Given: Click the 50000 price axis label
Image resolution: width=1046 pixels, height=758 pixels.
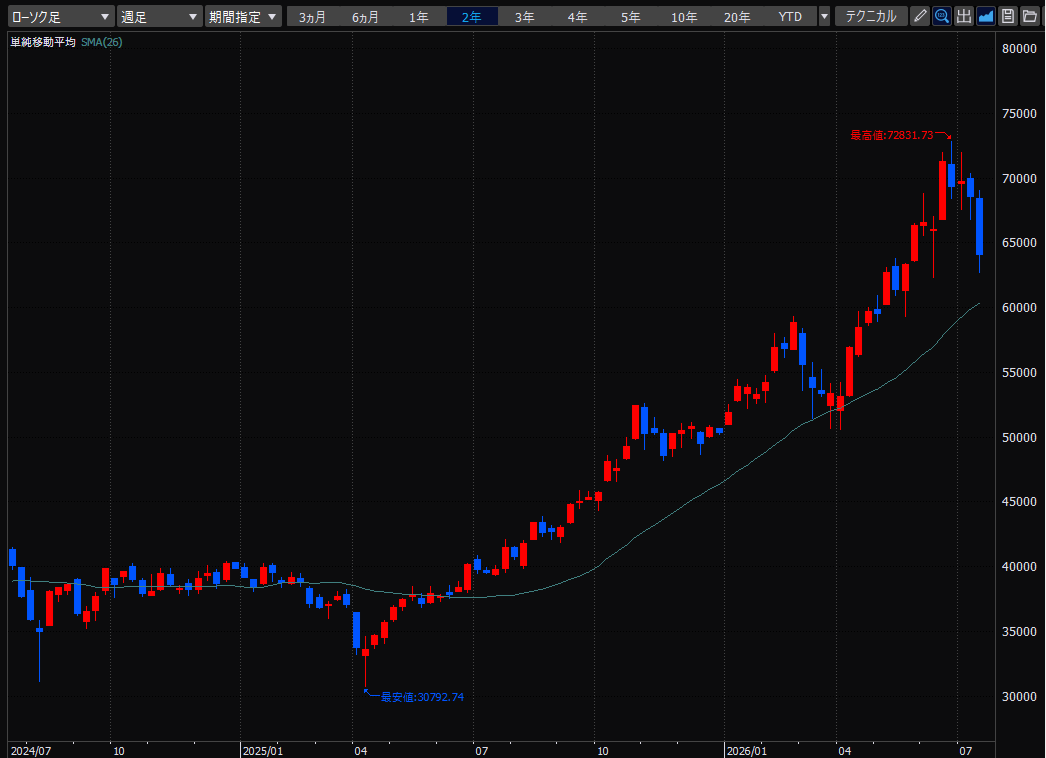Looking at the screenshot, I should tap(1019, 437).
